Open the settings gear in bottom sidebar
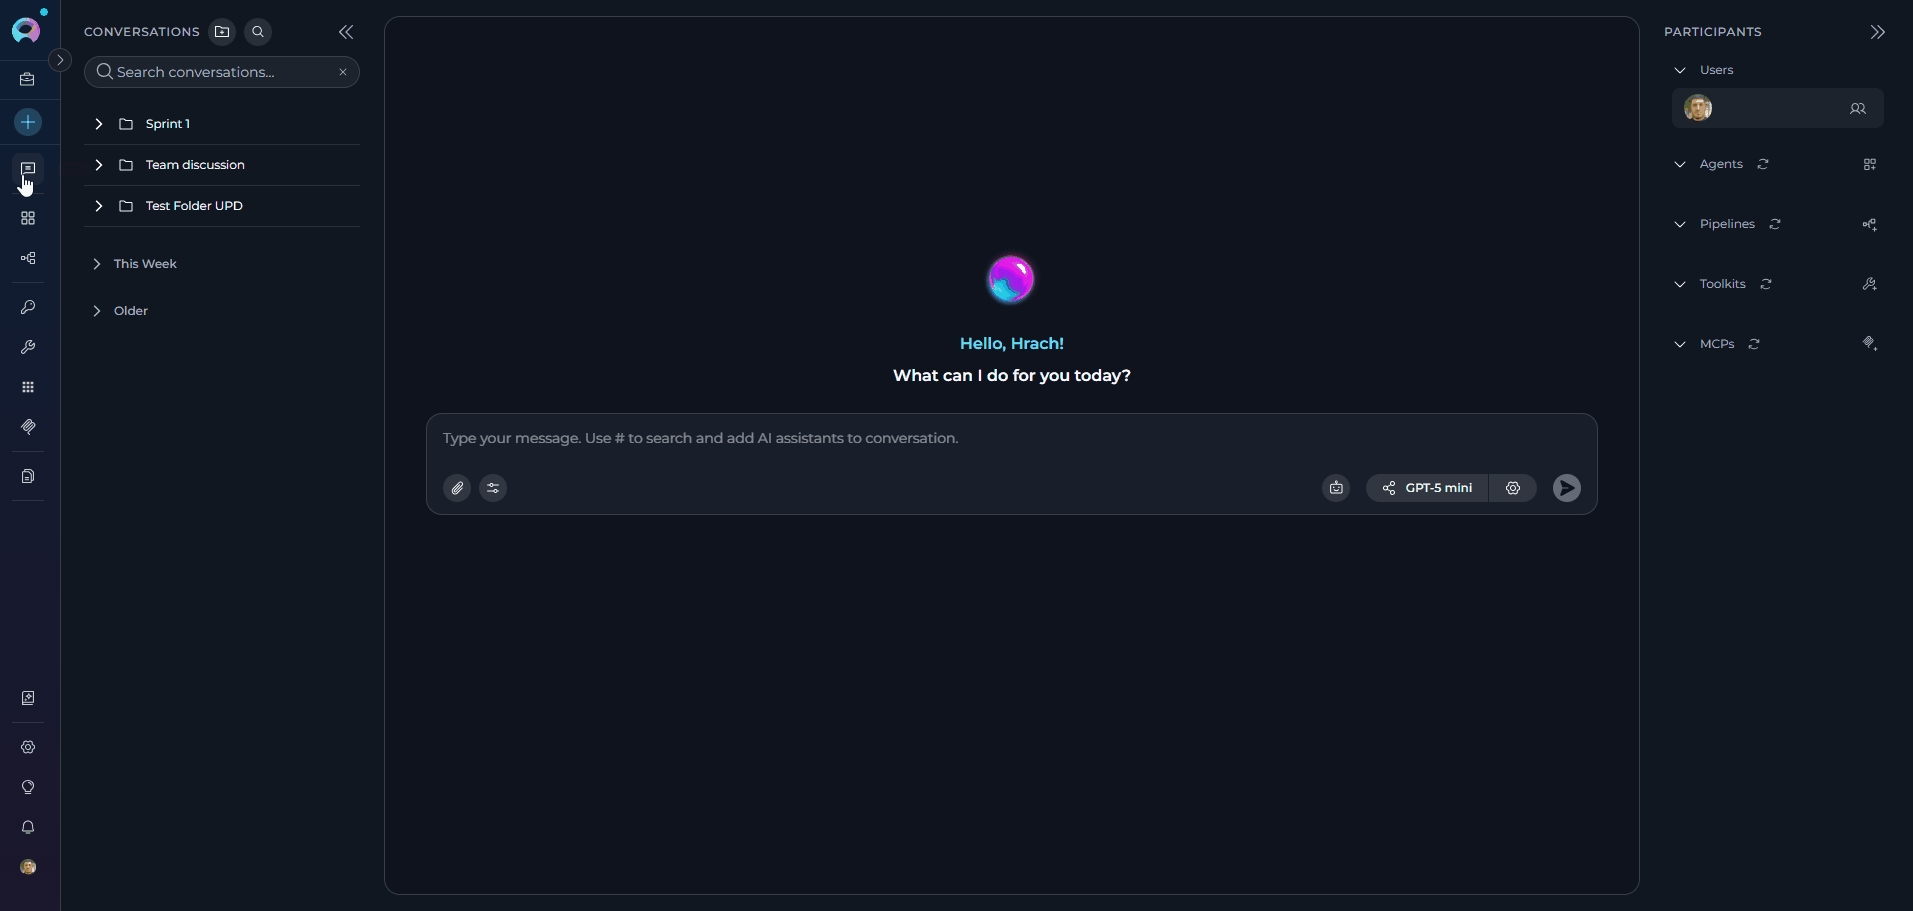The width and height of the screenshot is (1913, 911). (27, 747)
